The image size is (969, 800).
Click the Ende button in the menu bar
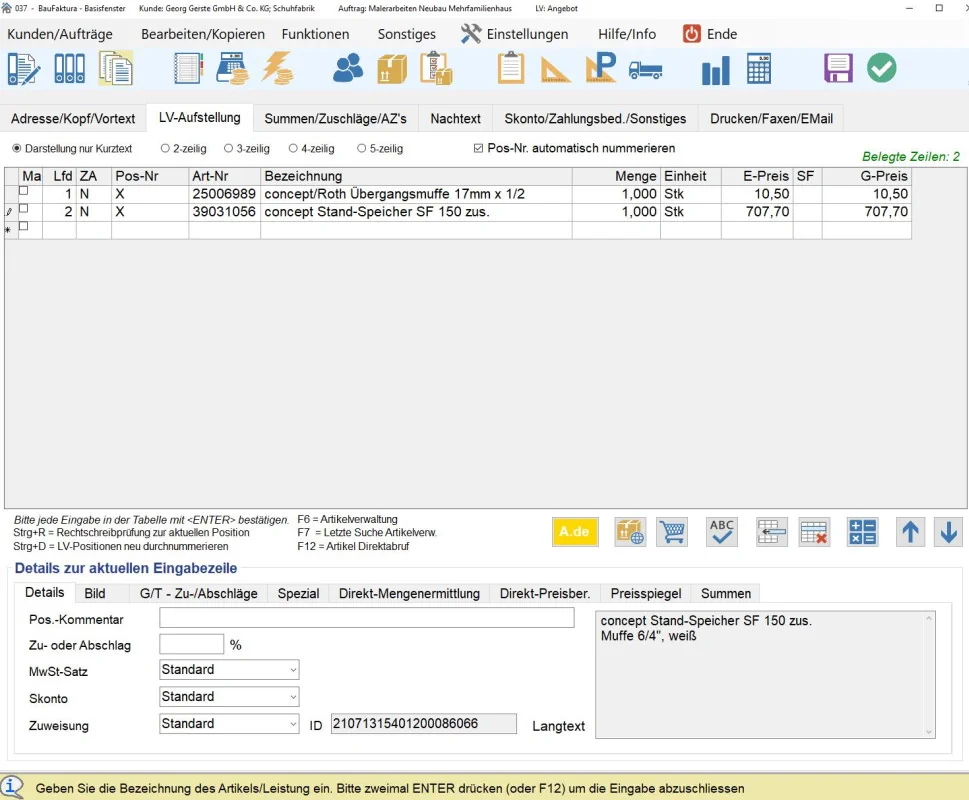pyautogui.click(x=710, y=34)
